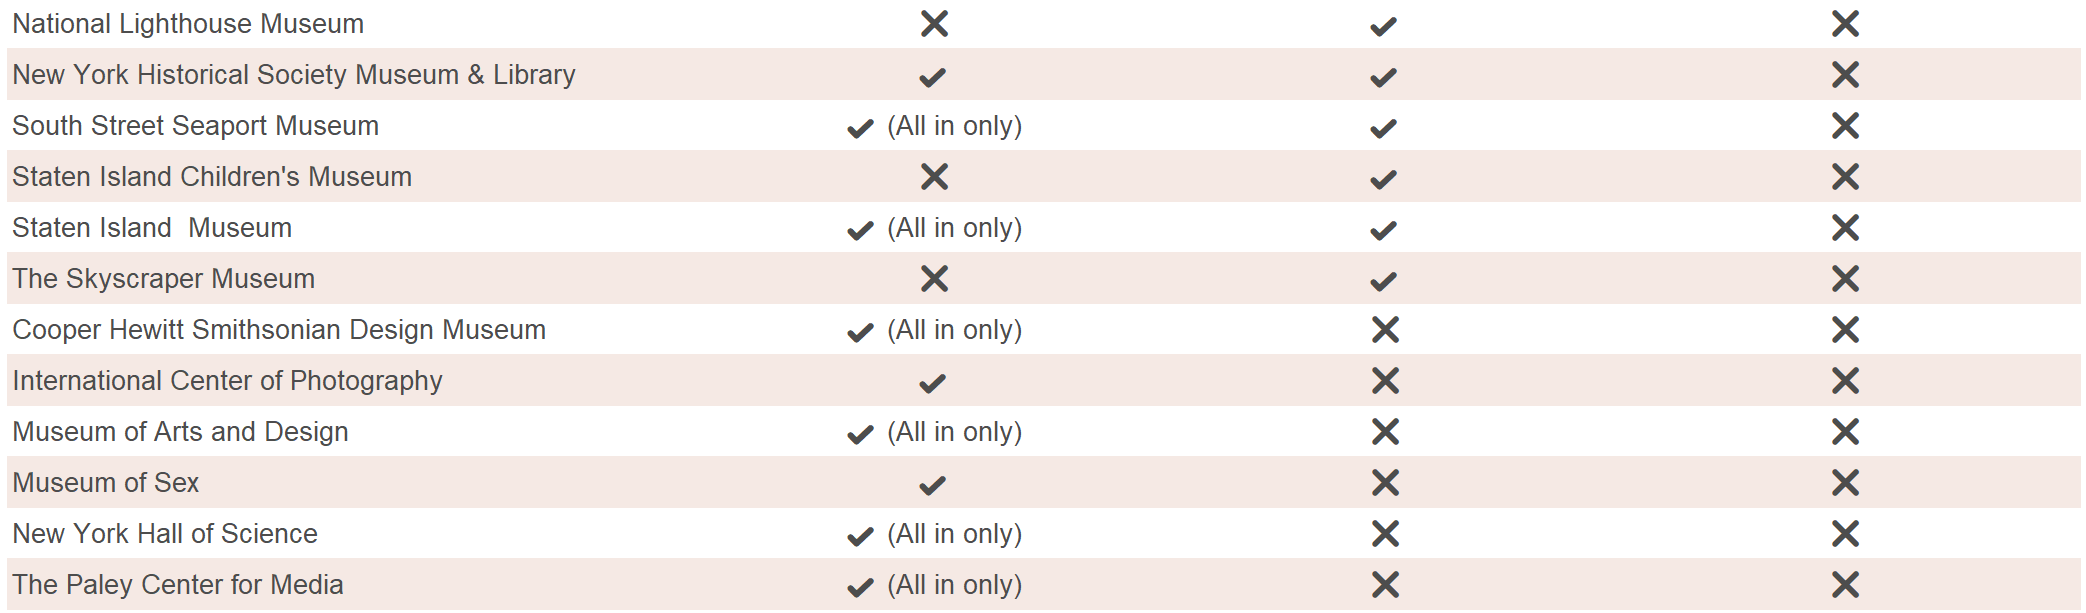Click the middle-column X for New York Hall of Science

(1385, 534)
